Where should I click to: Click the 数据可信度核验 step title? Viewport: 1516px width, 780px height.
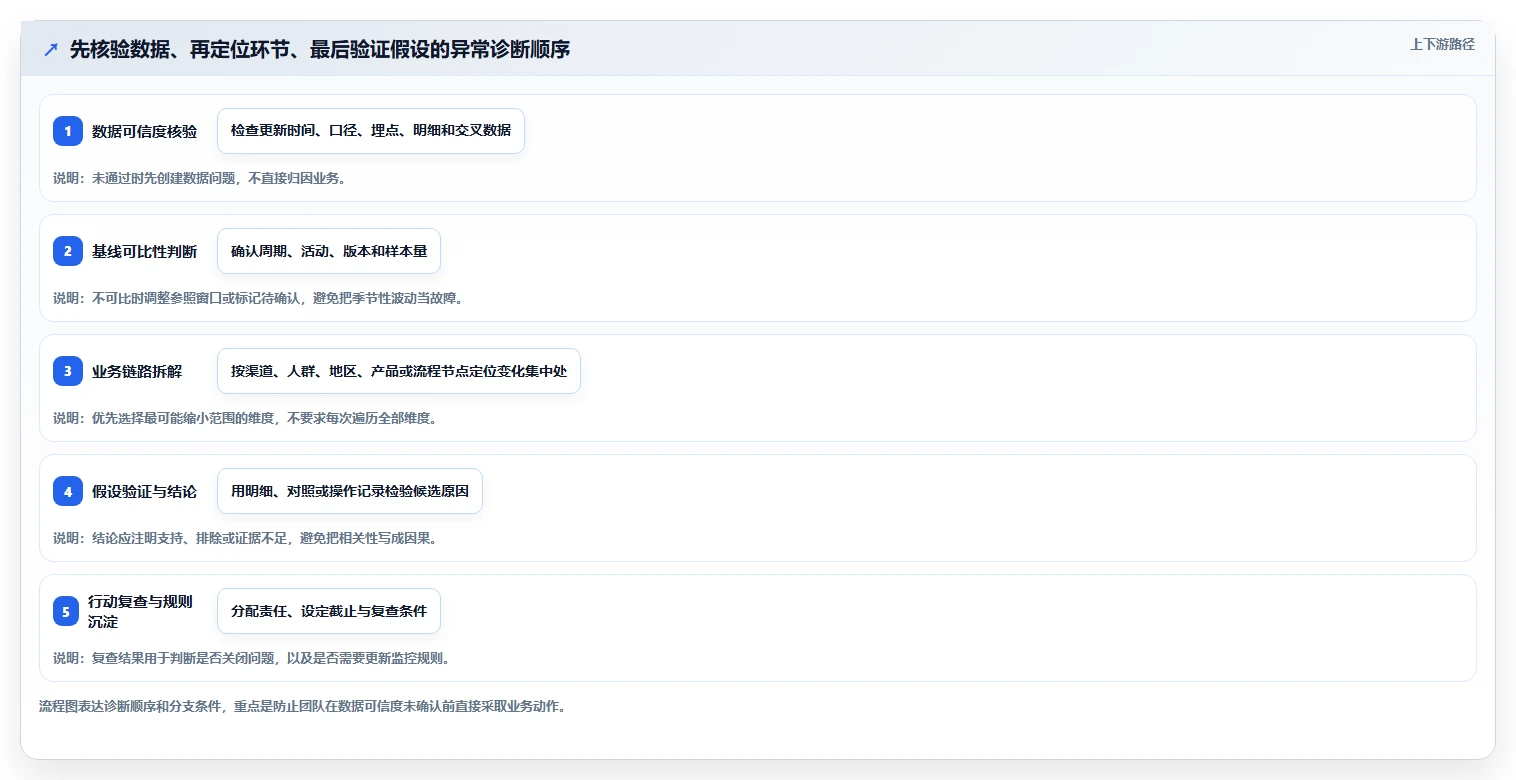(x=145, y=131)
